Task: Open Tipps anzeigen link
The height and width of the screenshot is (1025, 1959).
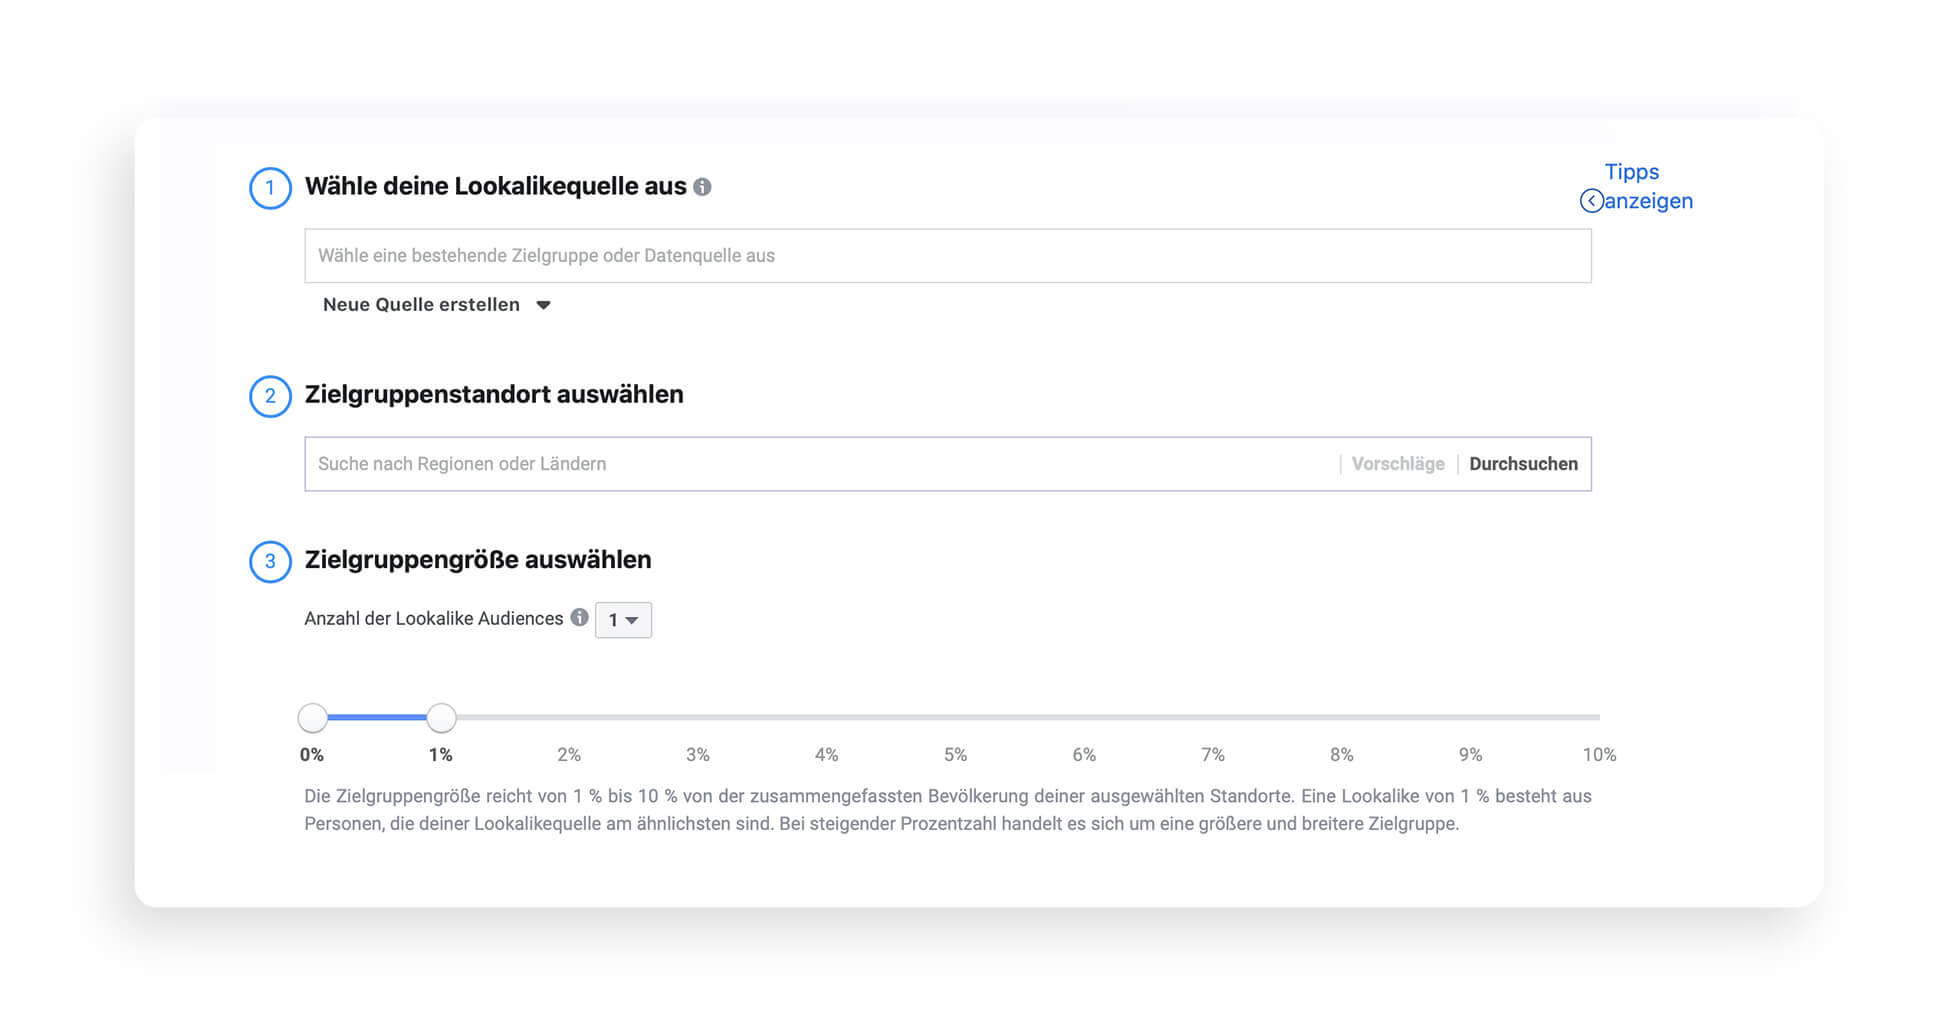Action: (x=1637, y=186)
